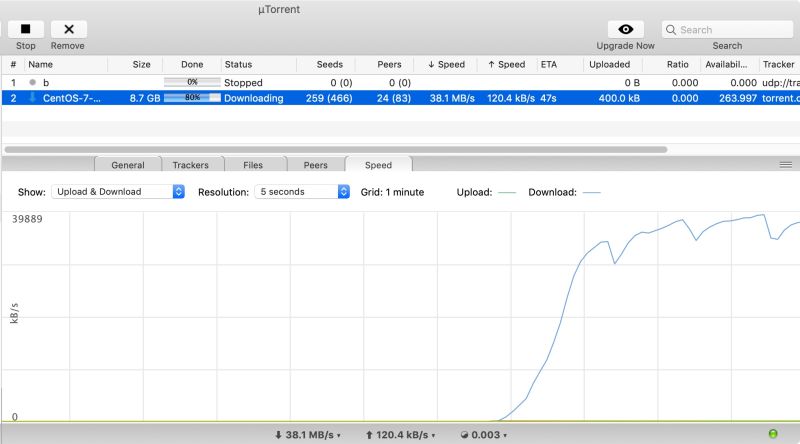Click the 39889 graph axis value
Viewport: 800px width, 444px height.
point(27,219)
